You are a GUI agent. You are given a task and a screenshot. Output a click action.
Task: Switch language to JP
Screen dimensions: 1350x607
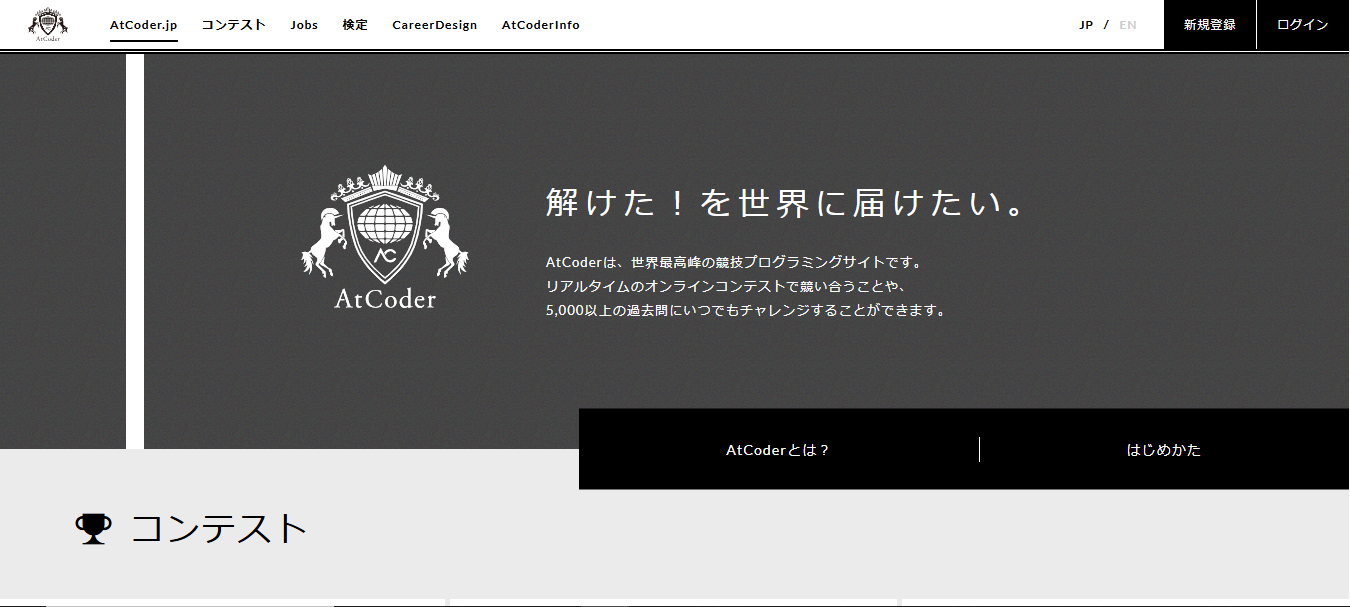[x=1086, y=25]
